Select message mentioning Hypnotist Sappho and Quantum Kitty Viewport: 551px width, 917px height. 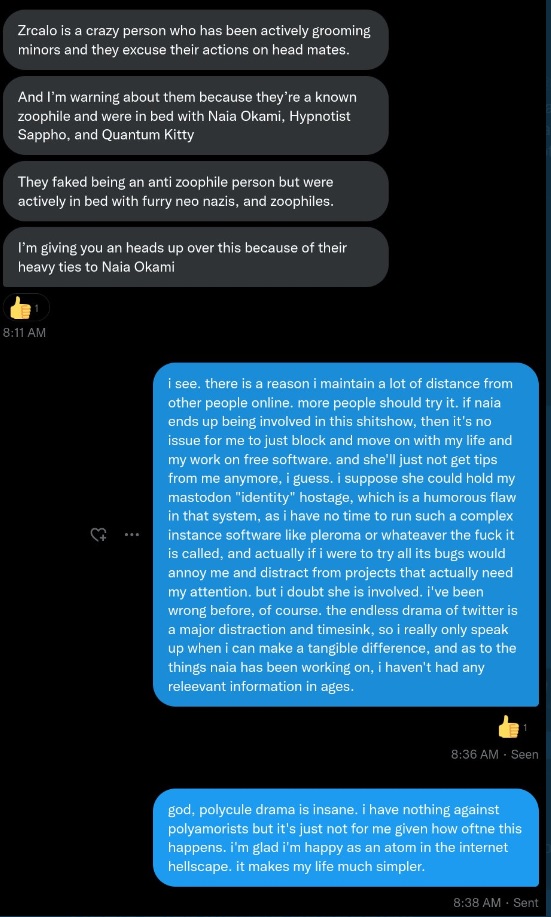pos(195,115)
